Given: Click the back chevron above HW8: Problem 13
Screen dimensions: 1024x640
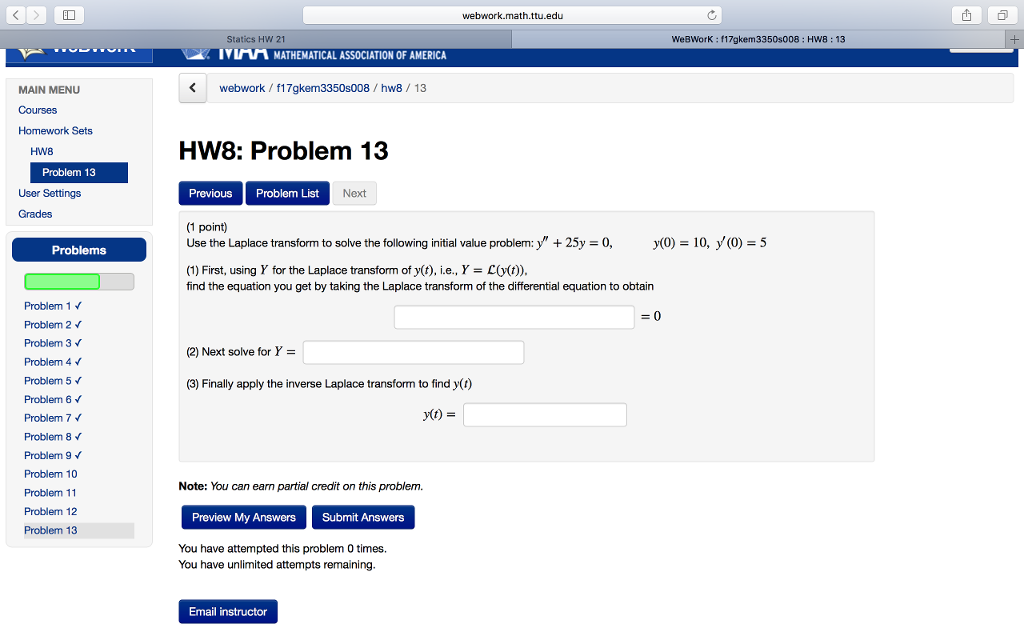Looking at the screenshot, I should click(x=193, y=88).
